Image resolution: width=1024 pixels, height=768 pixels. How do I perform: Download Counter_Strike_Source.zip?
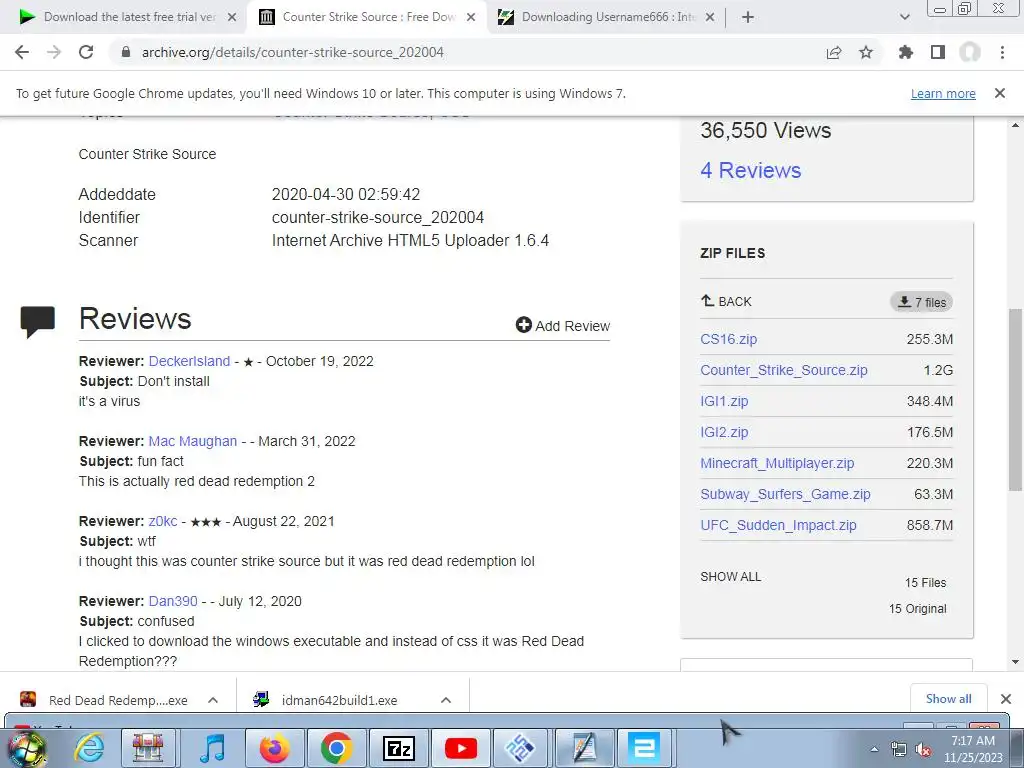[784, 370]
